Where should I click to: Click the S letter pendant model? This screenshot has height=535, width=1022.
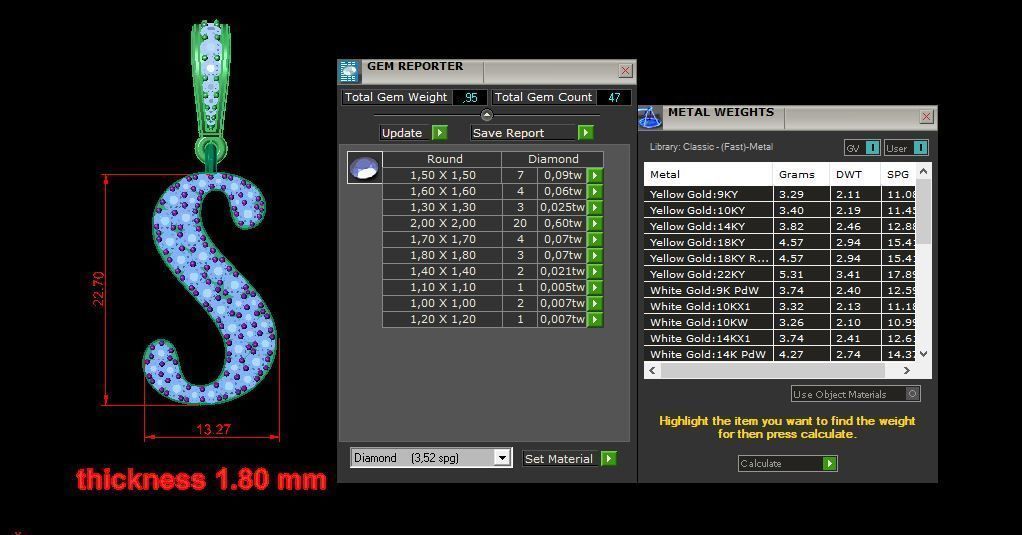pyautogui.click(x=210, y=288)
